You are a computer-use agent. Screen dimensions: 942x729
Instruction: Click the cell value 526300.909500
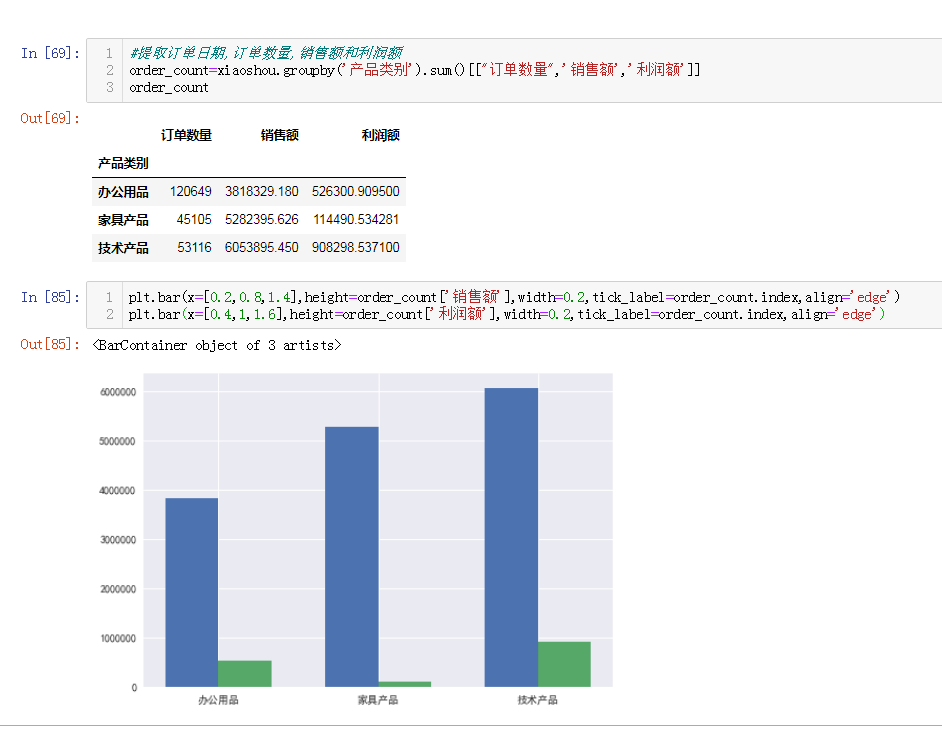[x=356, y=192]
